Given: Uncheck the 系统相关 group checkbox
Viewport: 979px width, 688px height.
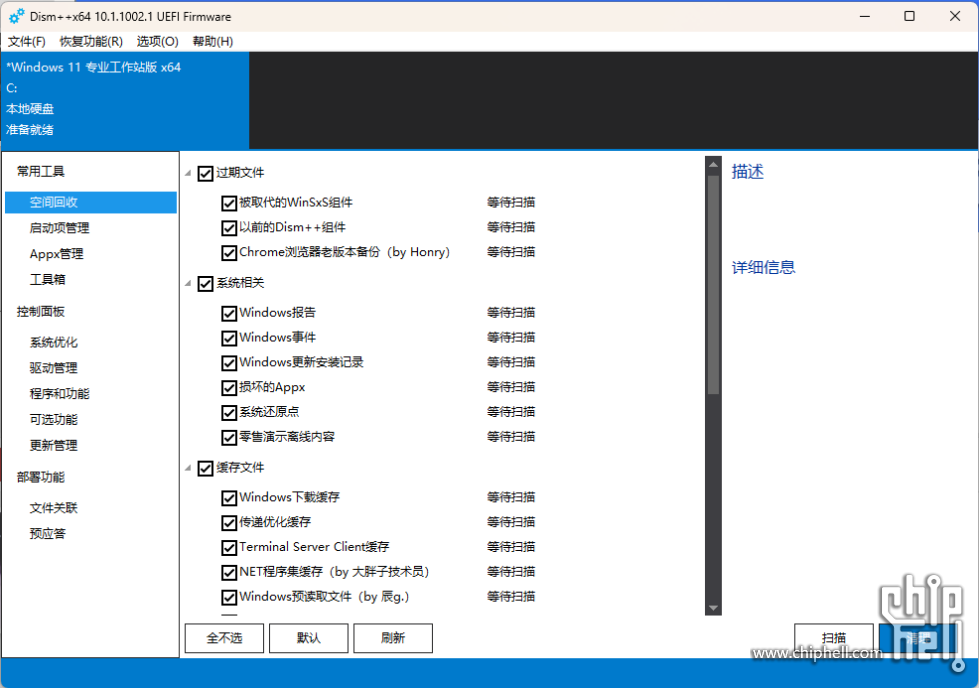Looking at the screenshot, I should click(x=205, y=283).
